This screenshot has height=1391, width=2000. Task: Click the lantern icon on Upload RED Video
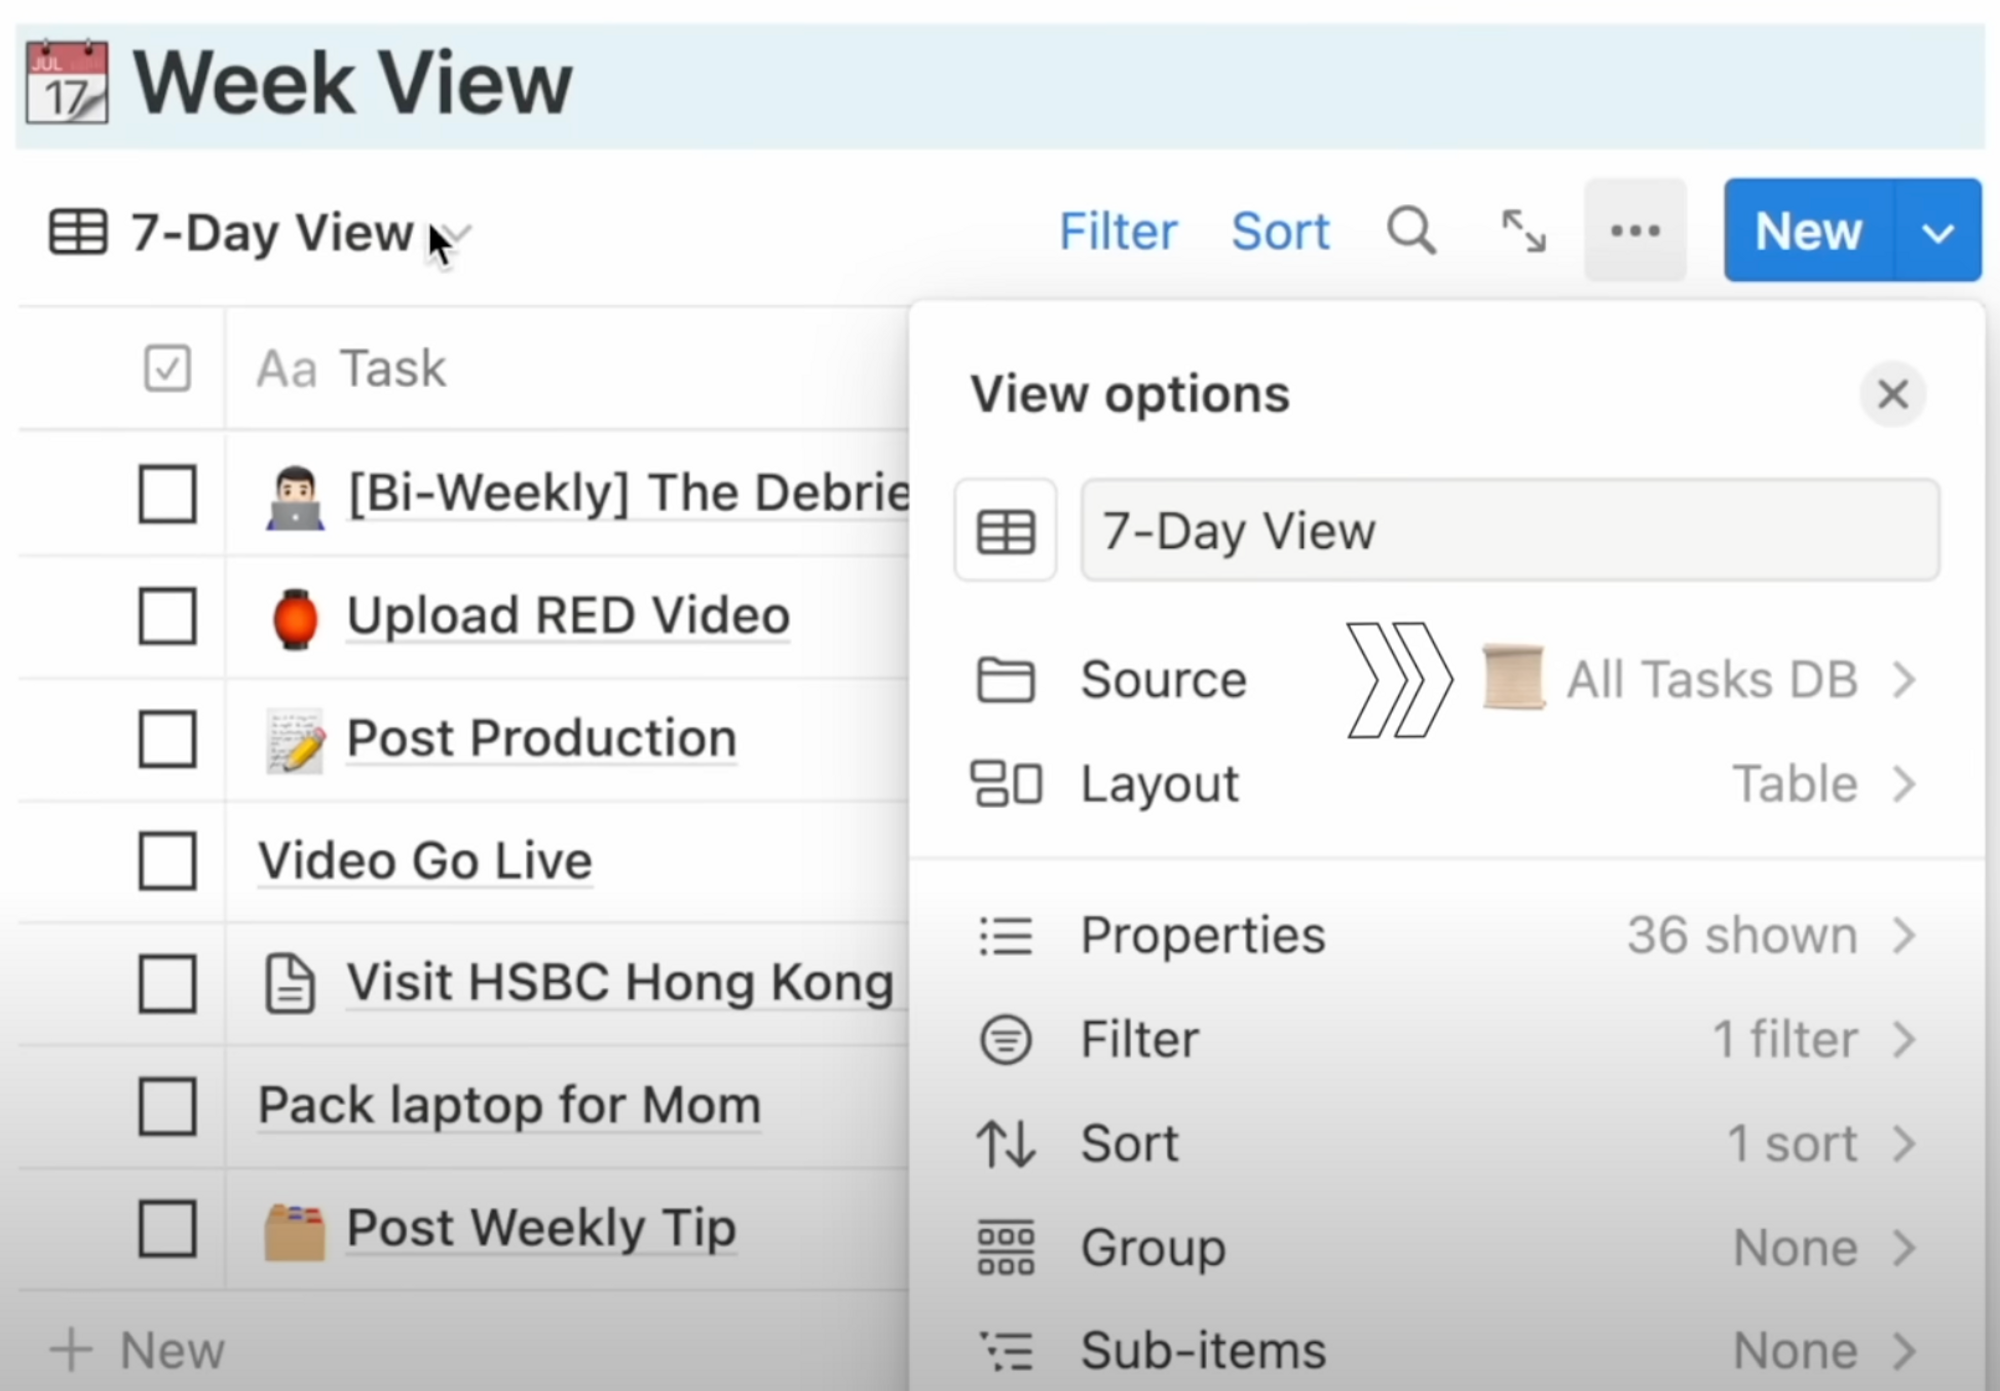pos(295,618)
